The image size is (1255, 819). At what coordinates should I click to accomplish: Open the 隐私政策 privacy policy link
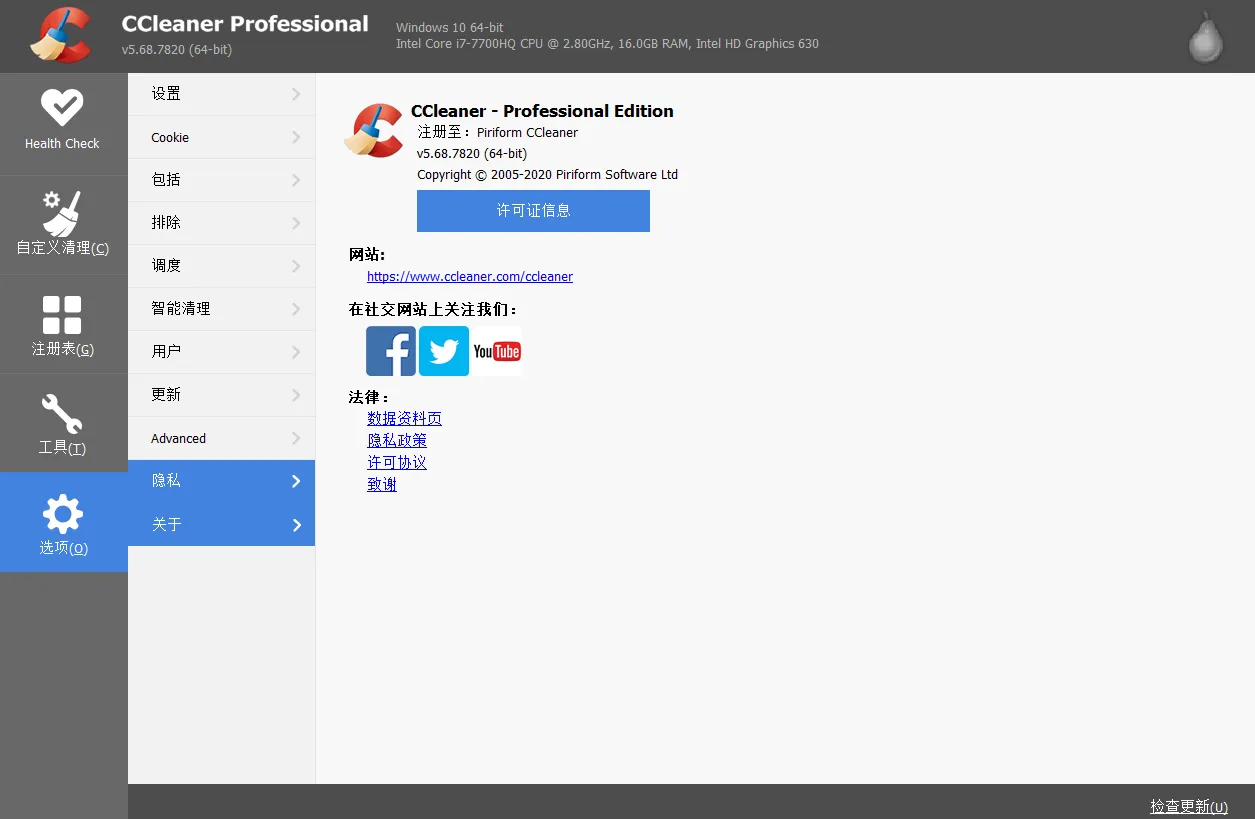pos(397,441)
